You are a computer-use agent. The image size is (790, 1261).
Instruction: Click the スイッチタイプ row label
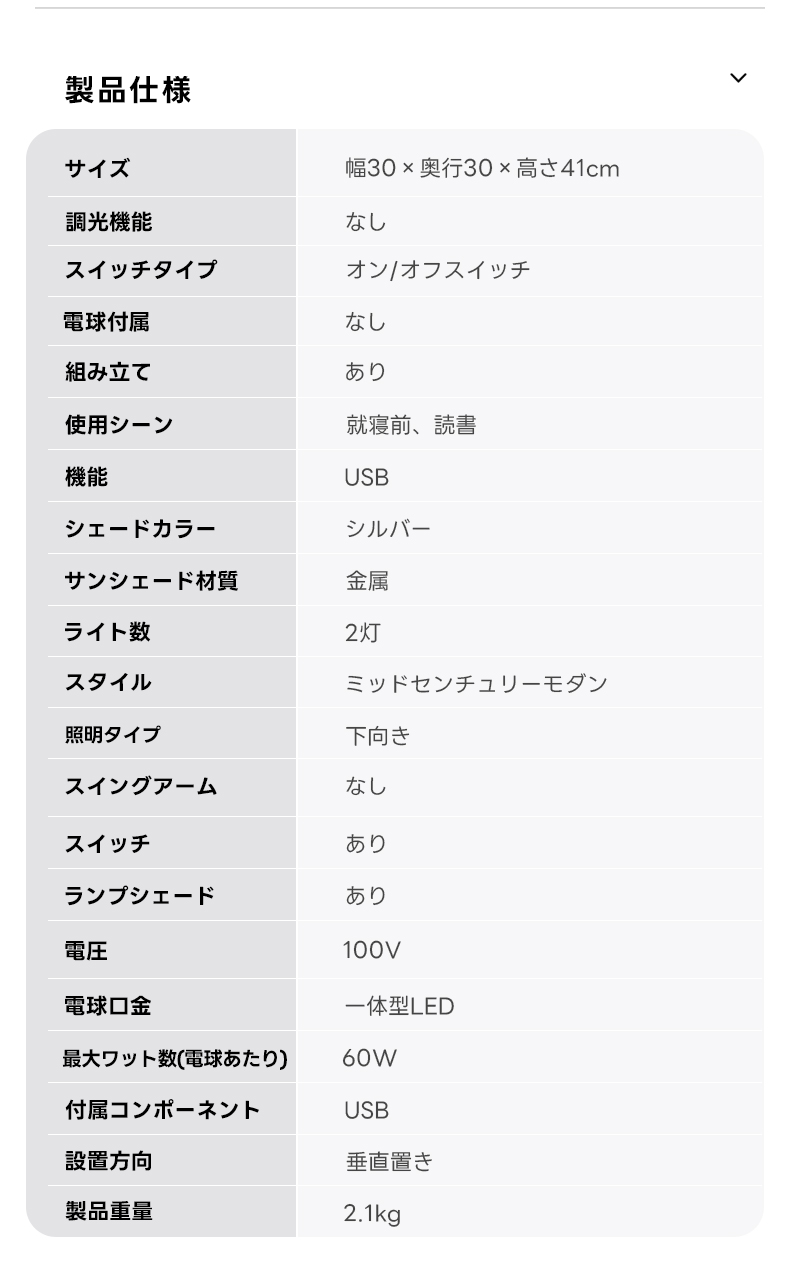tap(140, 270)
